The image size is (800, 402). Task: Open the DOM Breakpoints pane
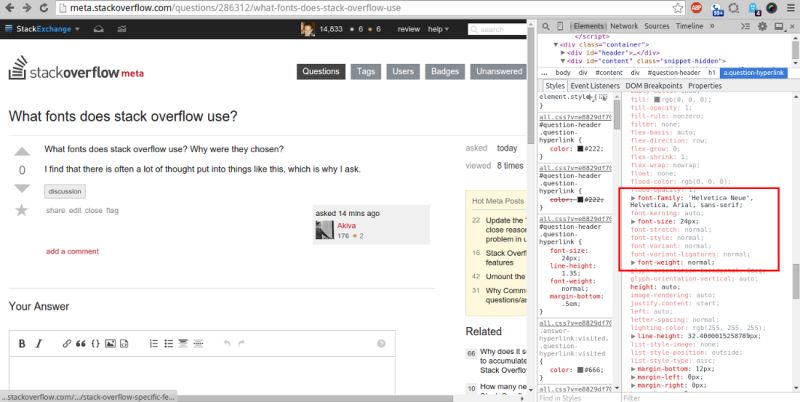coord(654,86)
